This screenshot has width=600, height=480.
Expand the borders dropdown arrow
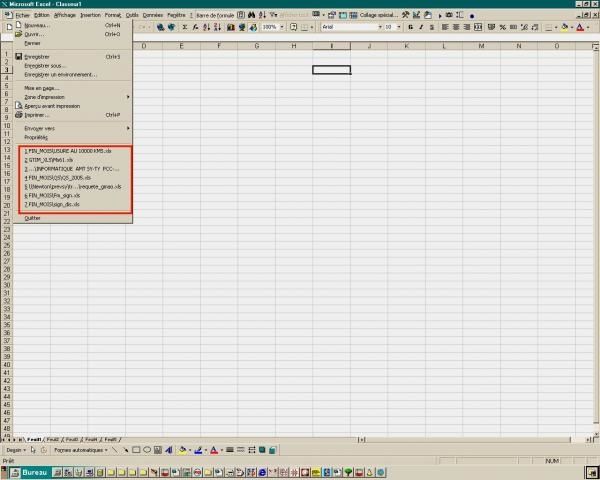tap(556, 27)
